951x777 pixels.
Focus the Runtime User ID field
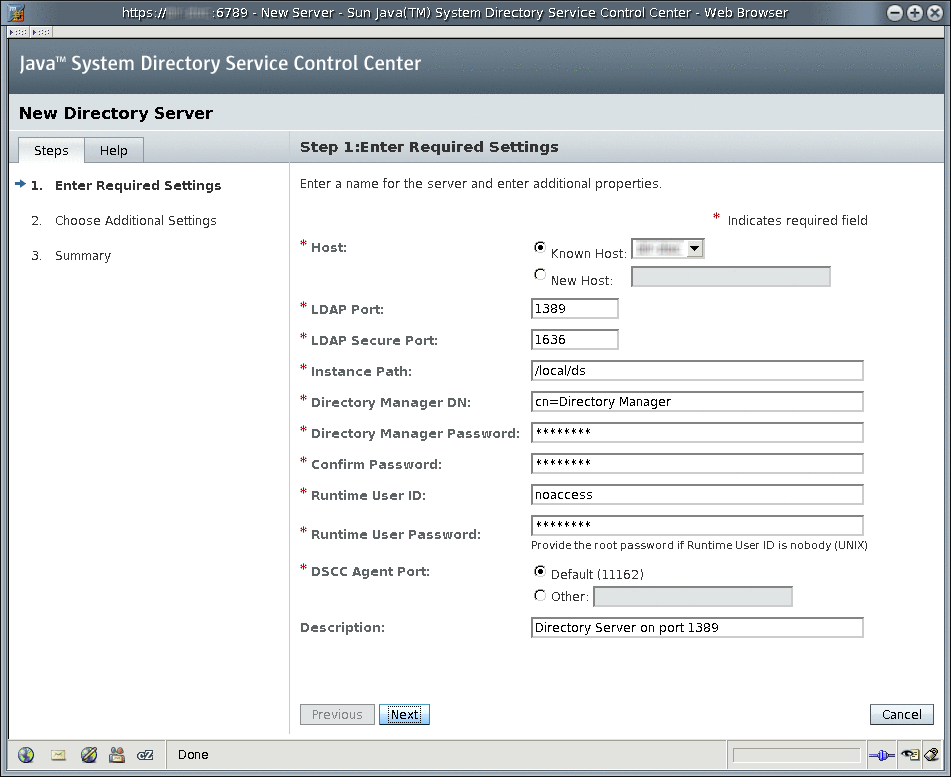pos(697,494)
